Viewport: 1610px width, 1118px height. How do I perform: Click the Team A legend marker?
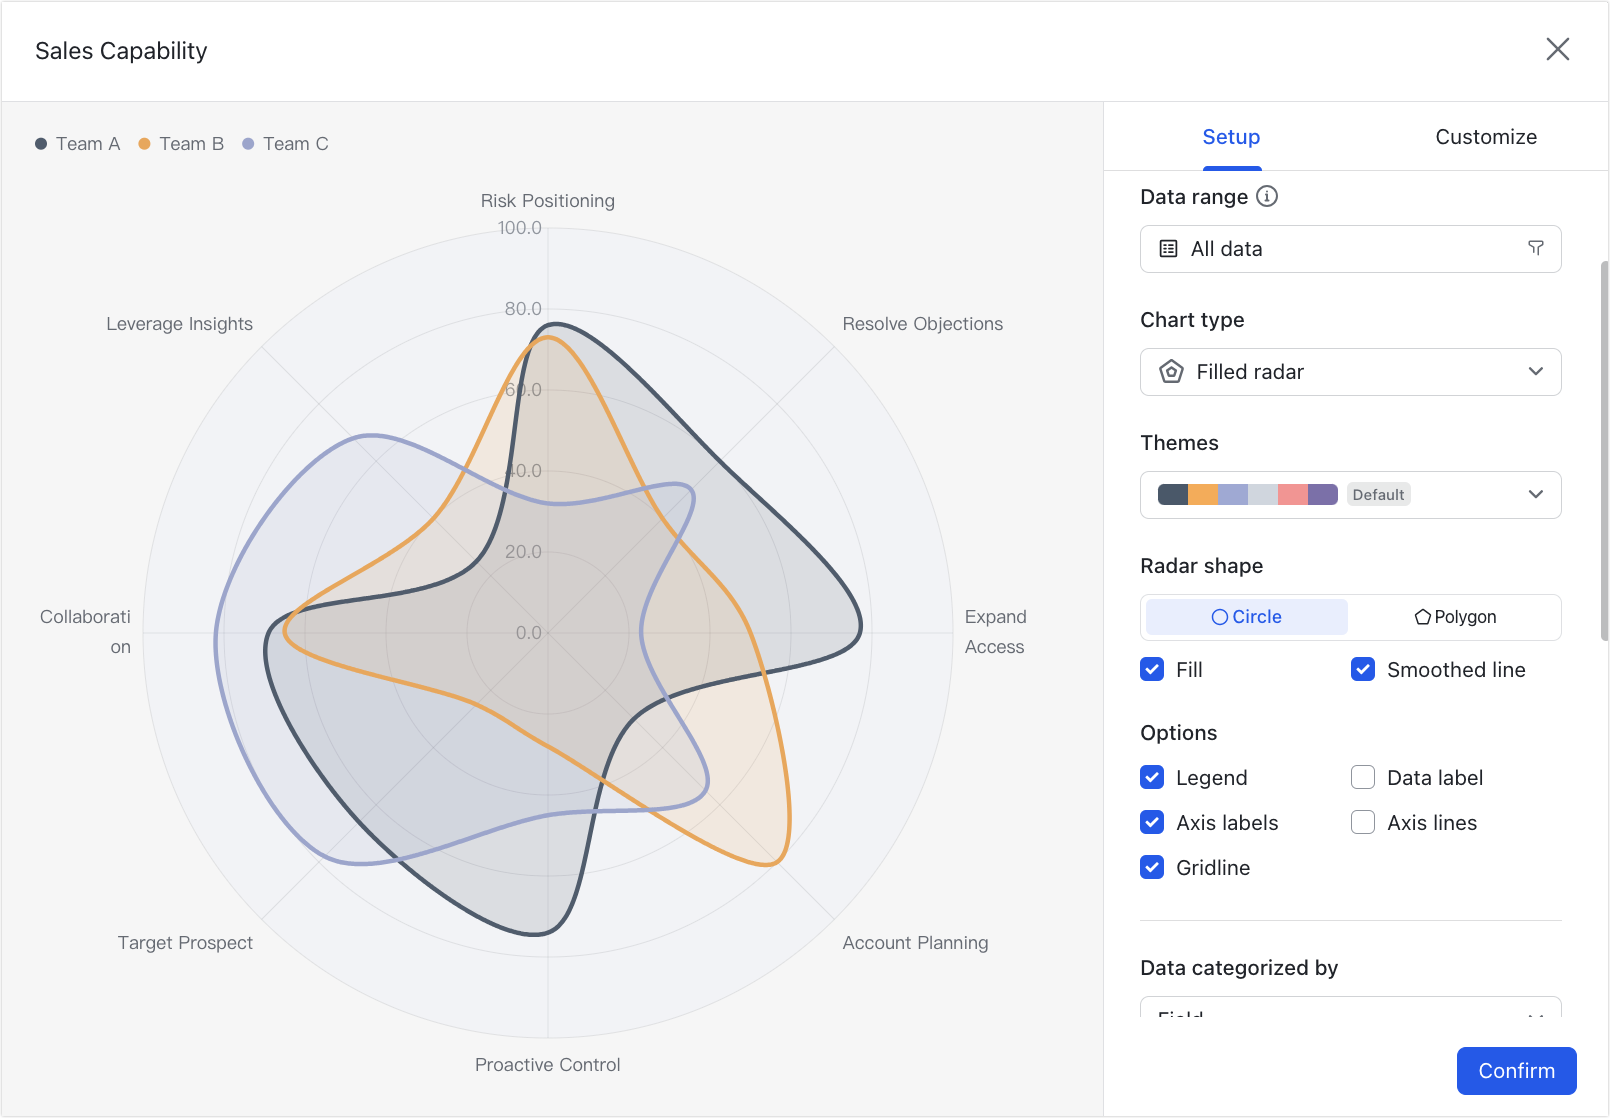(x=41, y=143)
